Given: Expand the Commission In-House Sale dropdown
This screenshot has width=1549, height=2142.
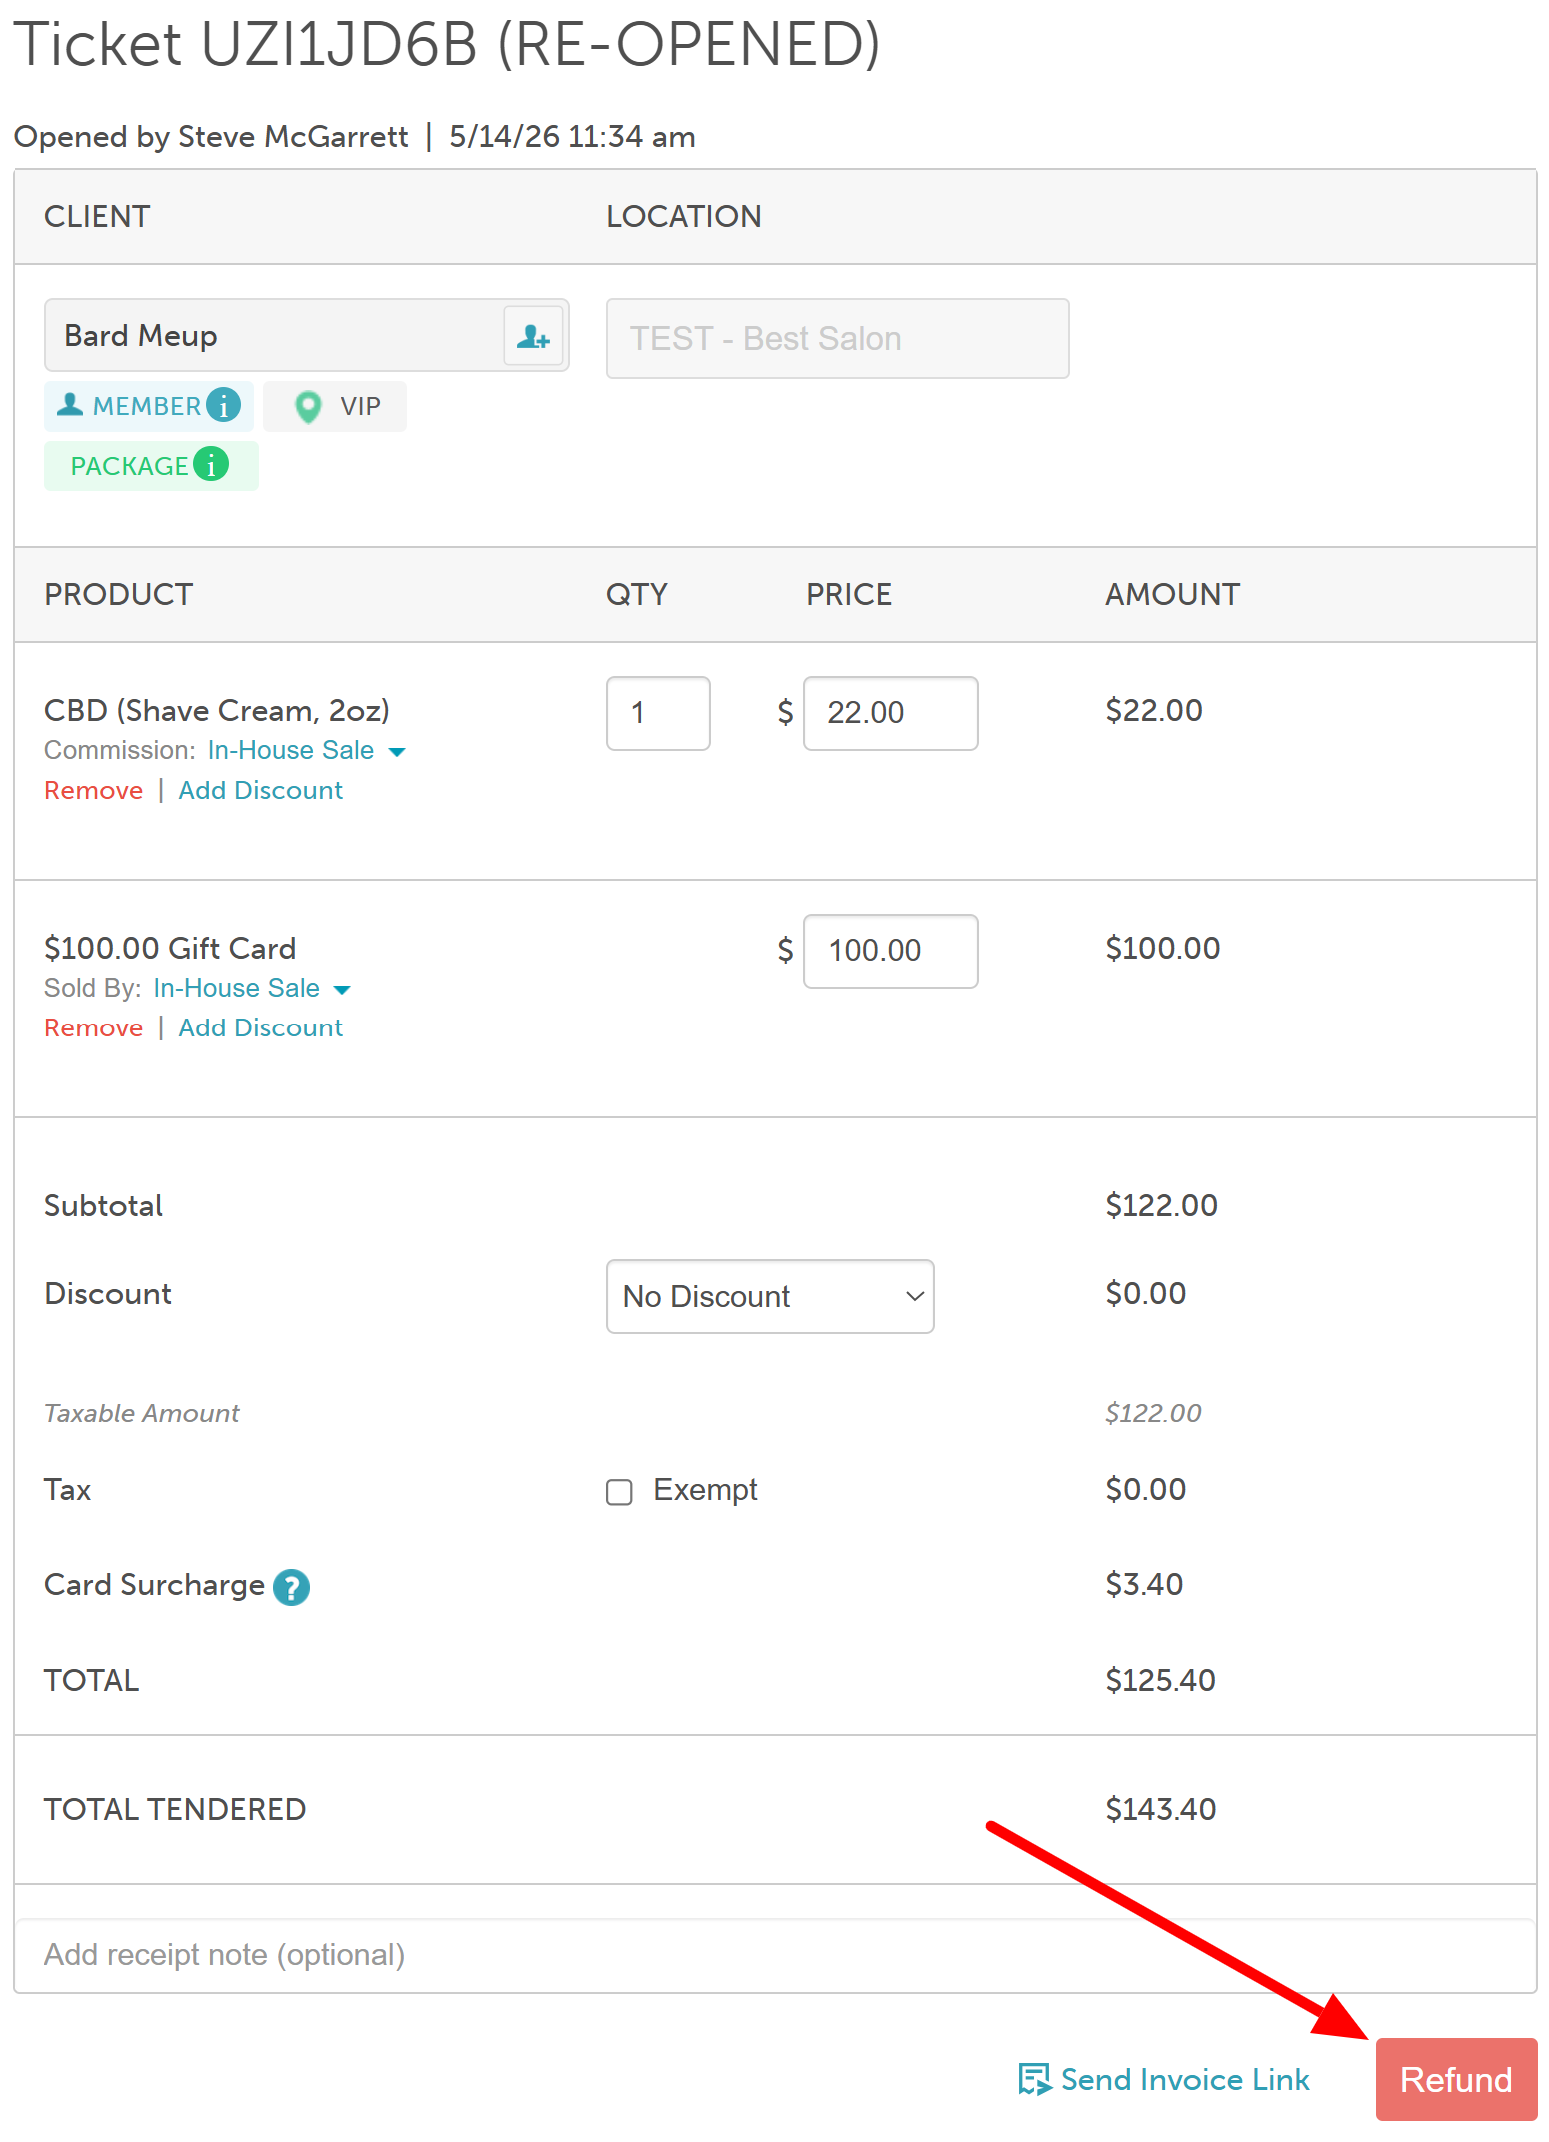Looking at the screenshot, I should (396, 752).
